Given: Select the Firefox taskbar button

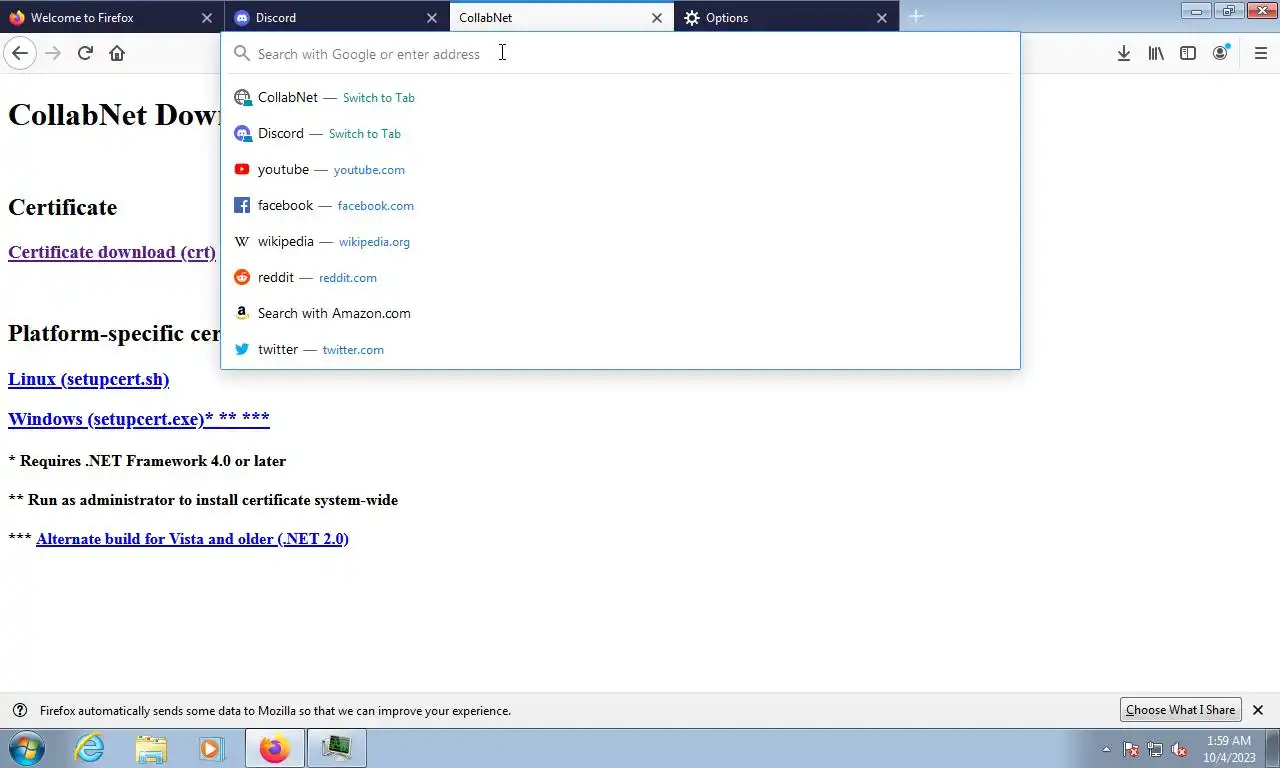Looking at the screenshot, I should (x=274, y=748).
